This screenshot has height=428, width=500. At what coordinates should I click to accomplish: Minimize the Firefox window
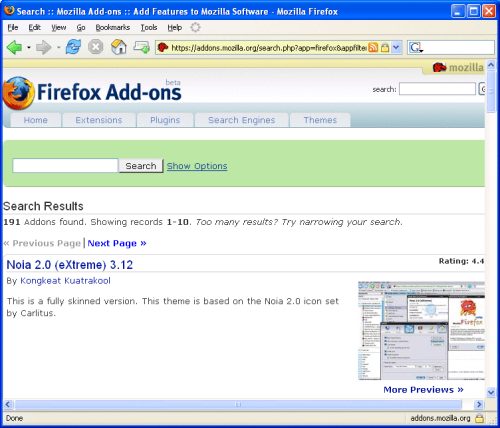[x=458, y=11]
